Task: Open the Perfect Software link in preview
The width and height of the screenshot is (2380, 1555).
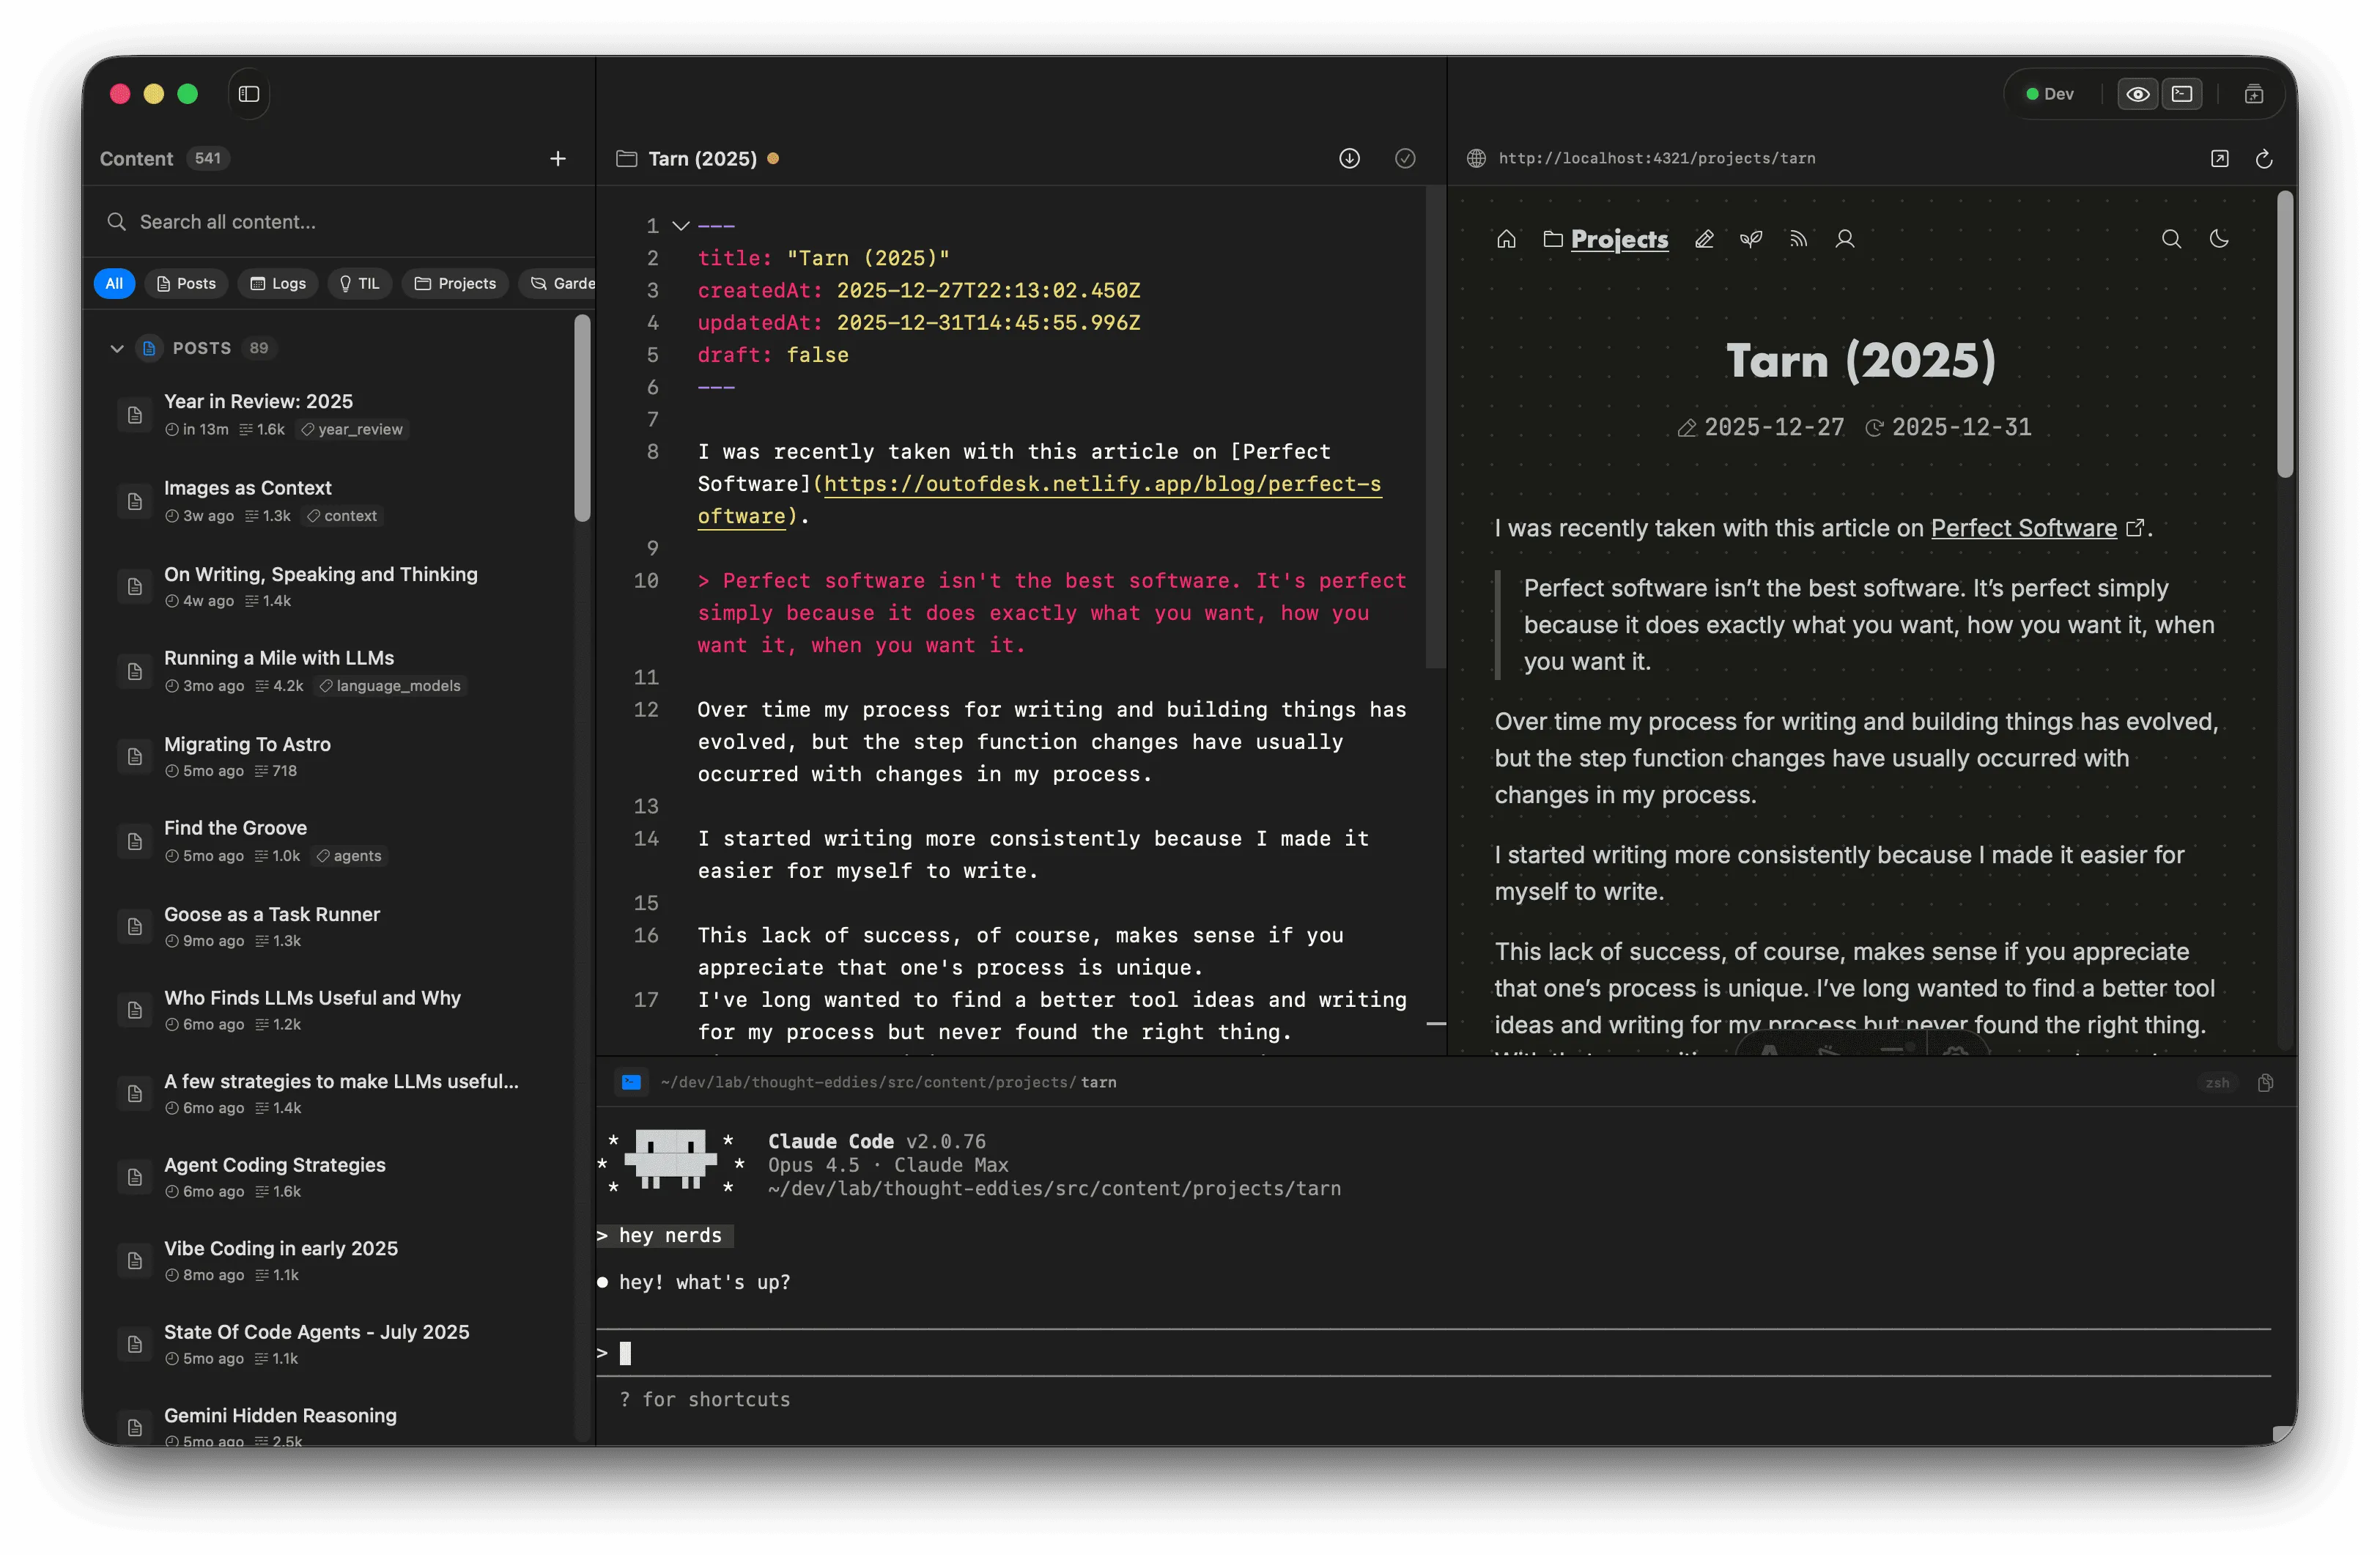Action: [x=2023, y=529]
